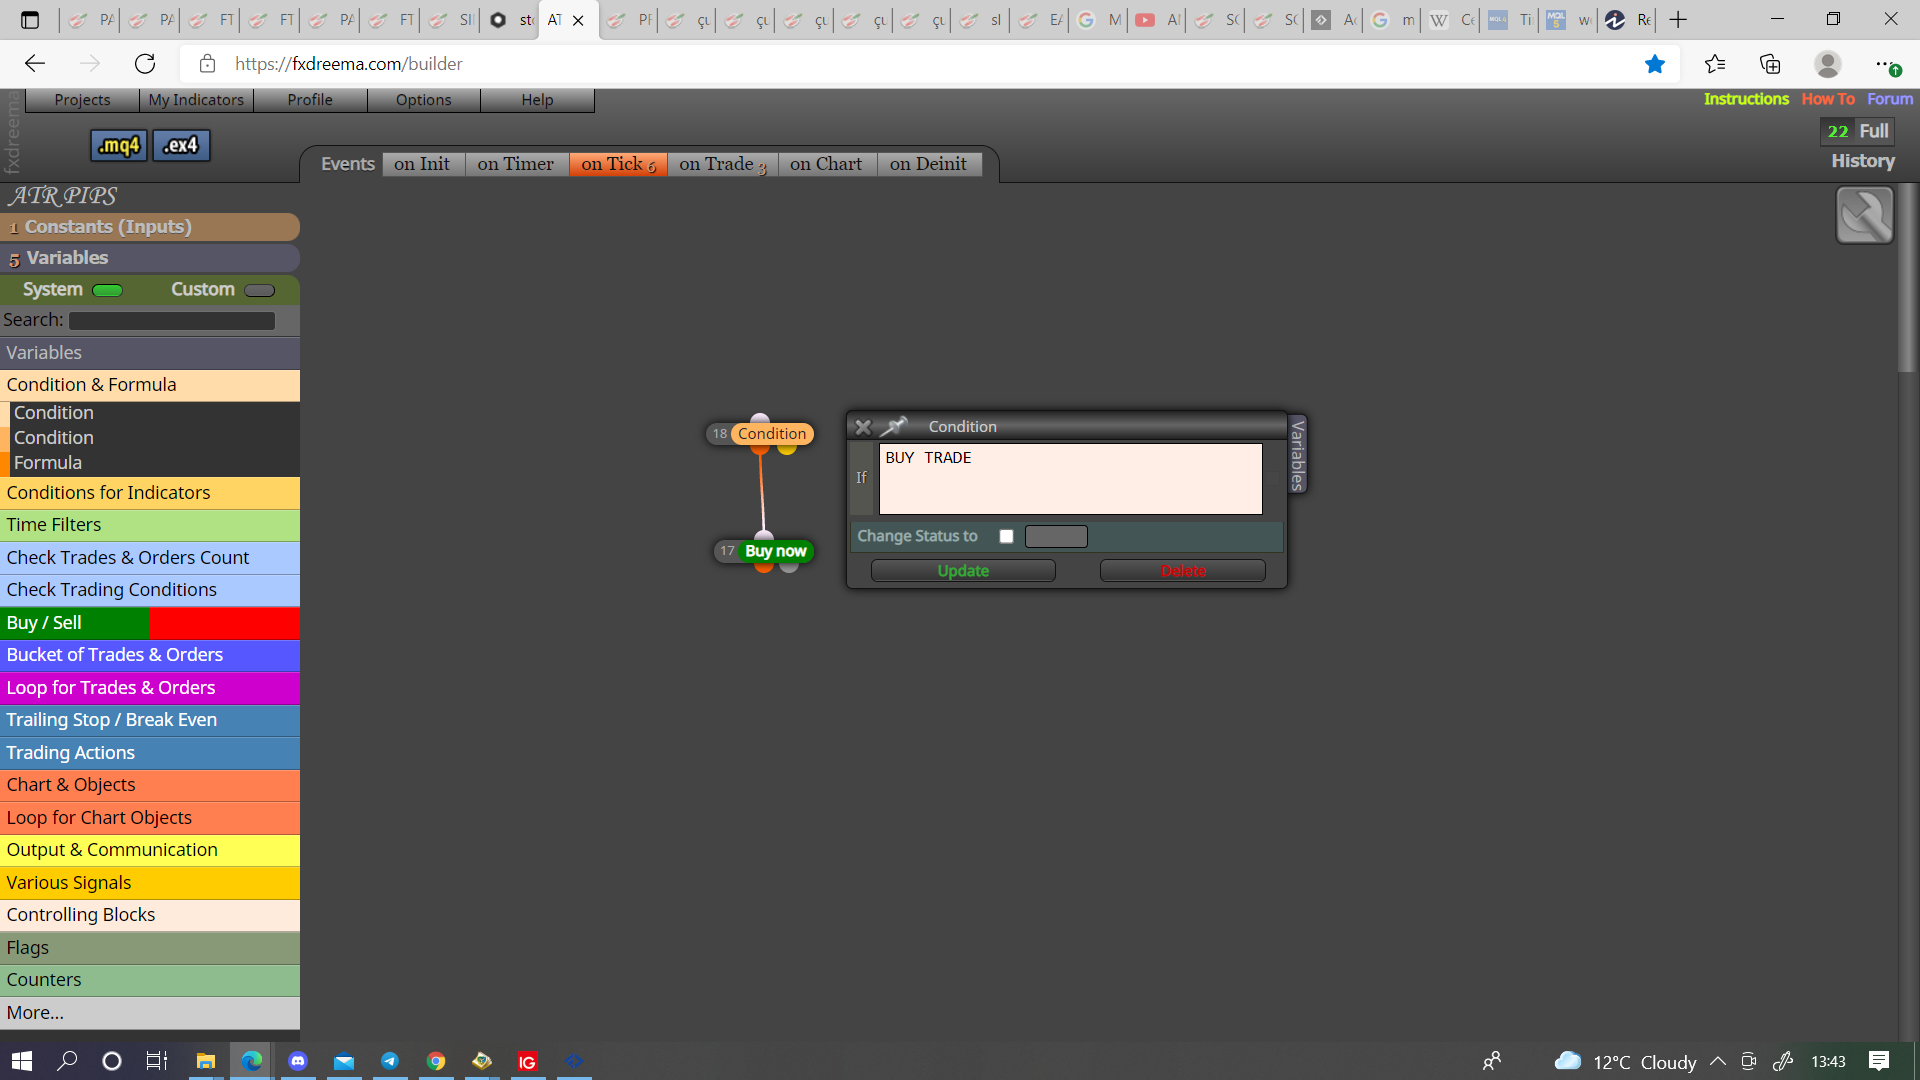Switch to on Init event tab
This screenshot has width=1920, height=1080.
coord(422,164)
